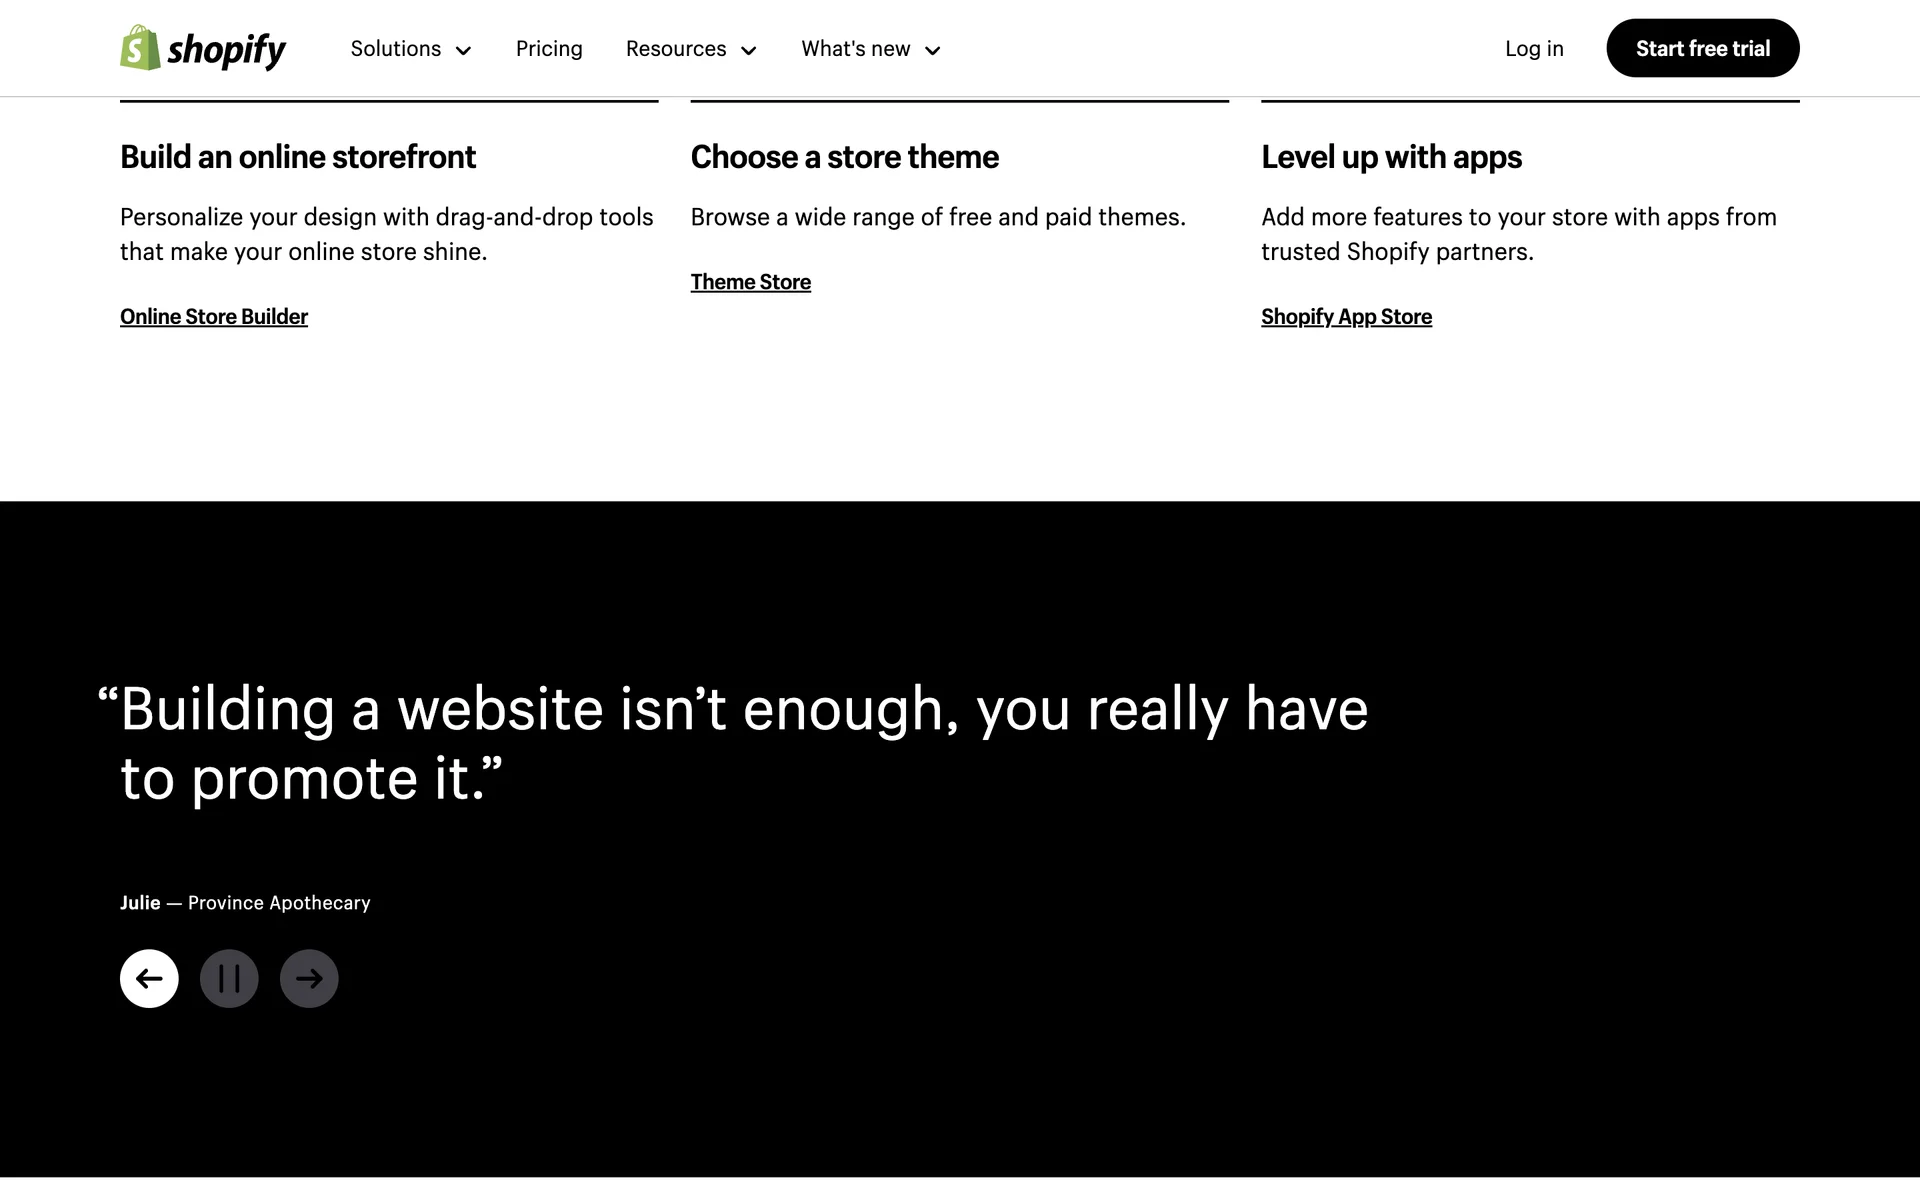Expand the Resources dropdown chevron

[748, 51]
